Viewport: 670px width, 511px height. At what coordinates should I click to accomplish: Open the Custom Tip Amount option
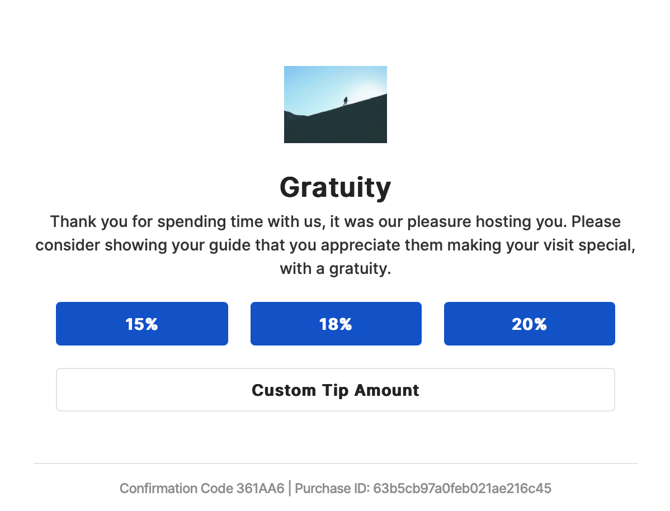coord(335,390)
